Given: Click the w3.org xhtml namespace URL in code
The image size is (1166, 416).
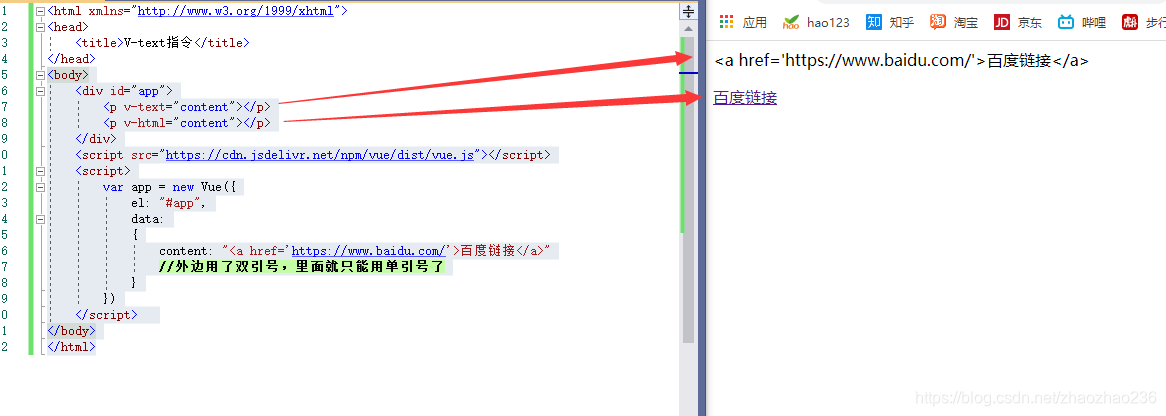Looking at the screenshot, I should click(x=237, y=11).
